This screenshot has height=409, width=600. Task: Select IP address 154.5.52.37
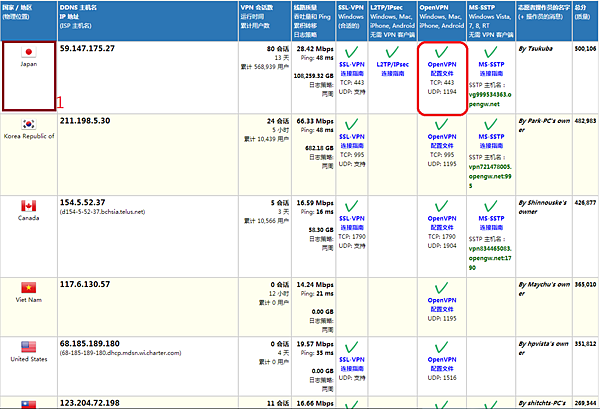click(82, 202)
